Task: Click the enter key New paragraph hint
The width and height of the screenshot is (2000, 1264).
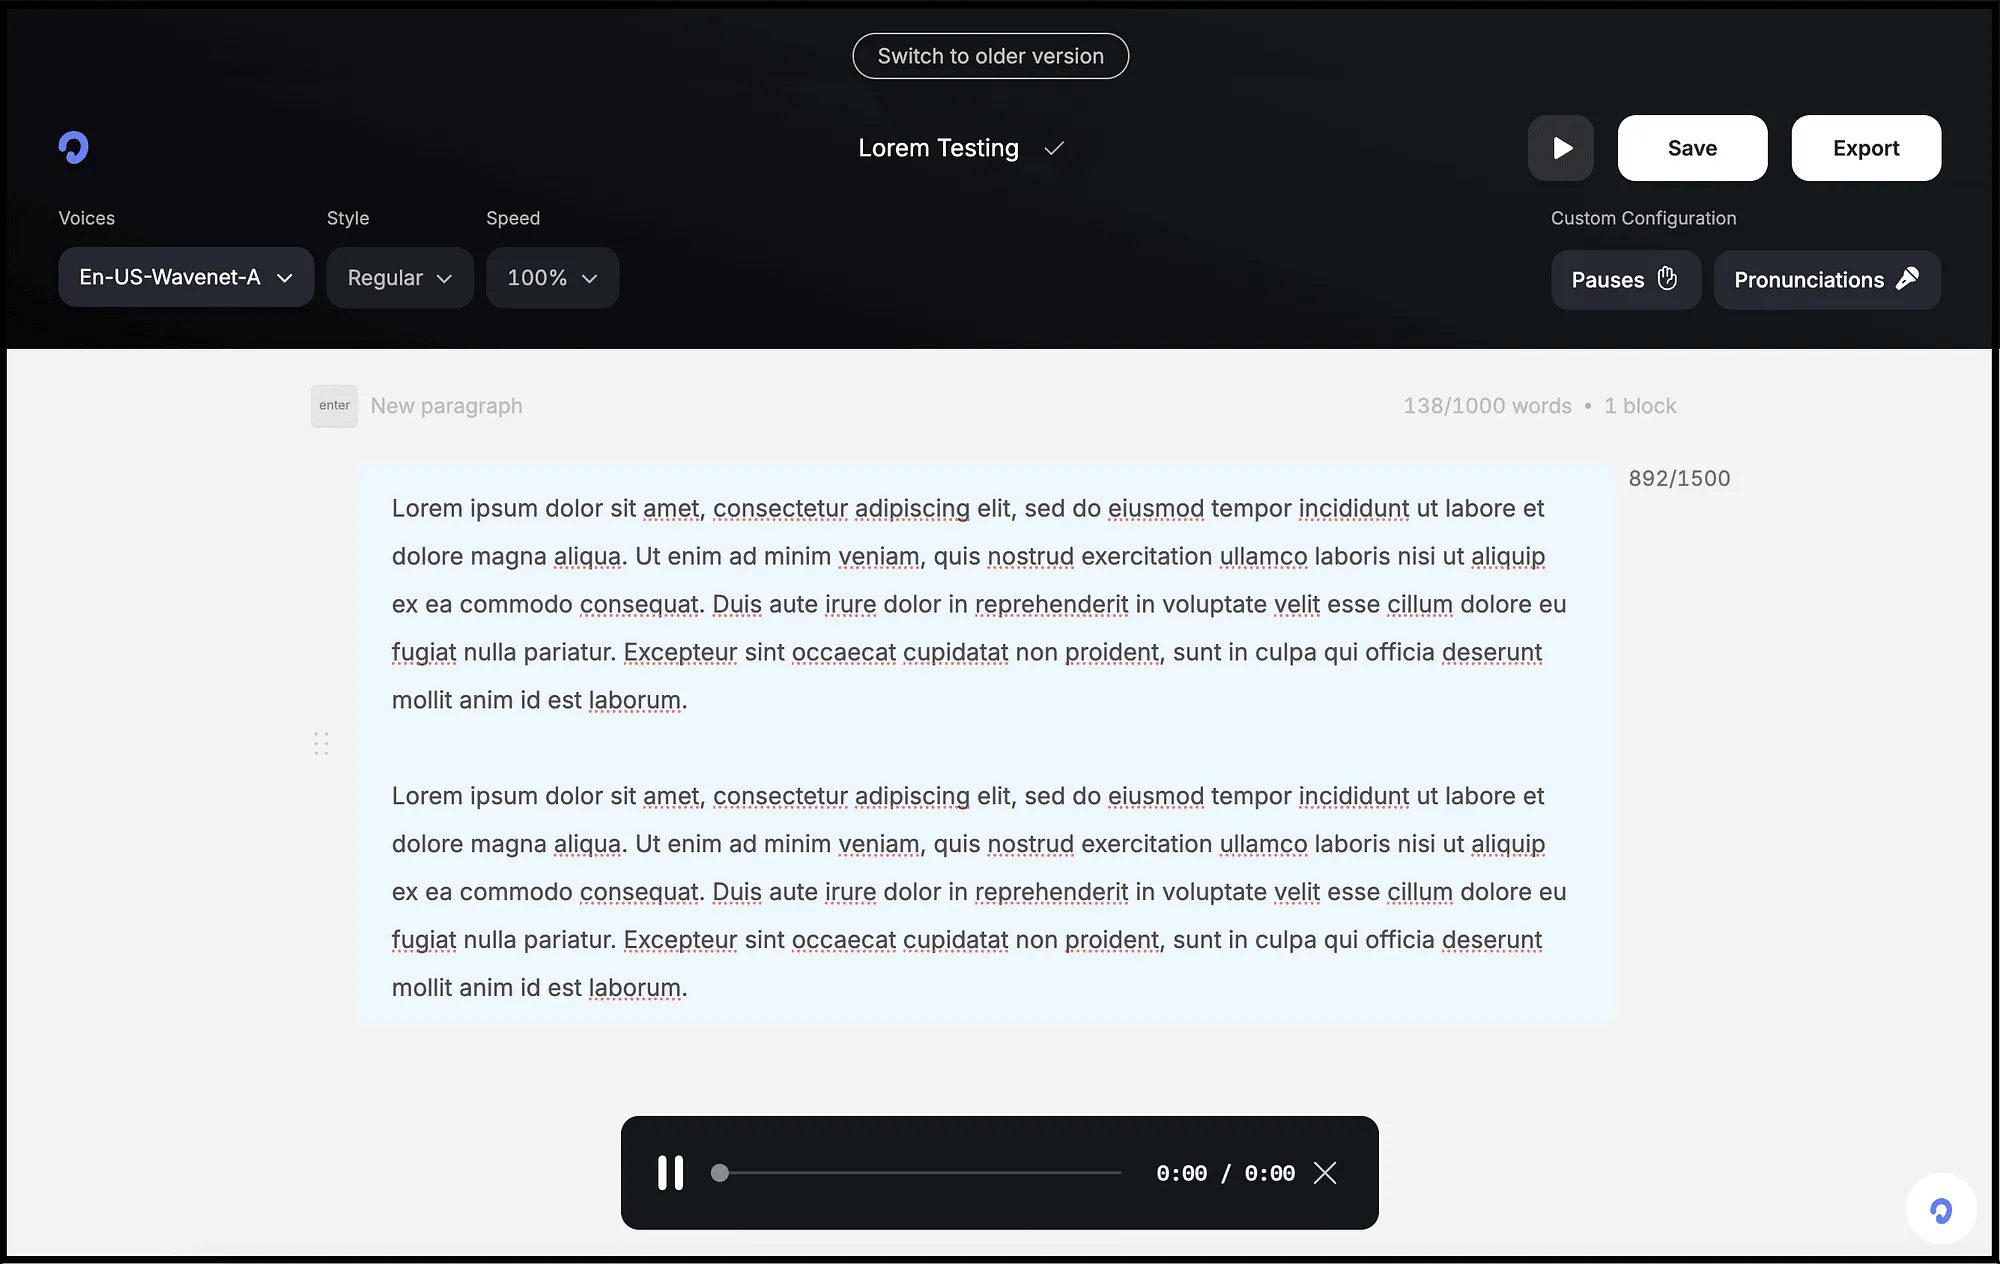Action: [417, 406]
